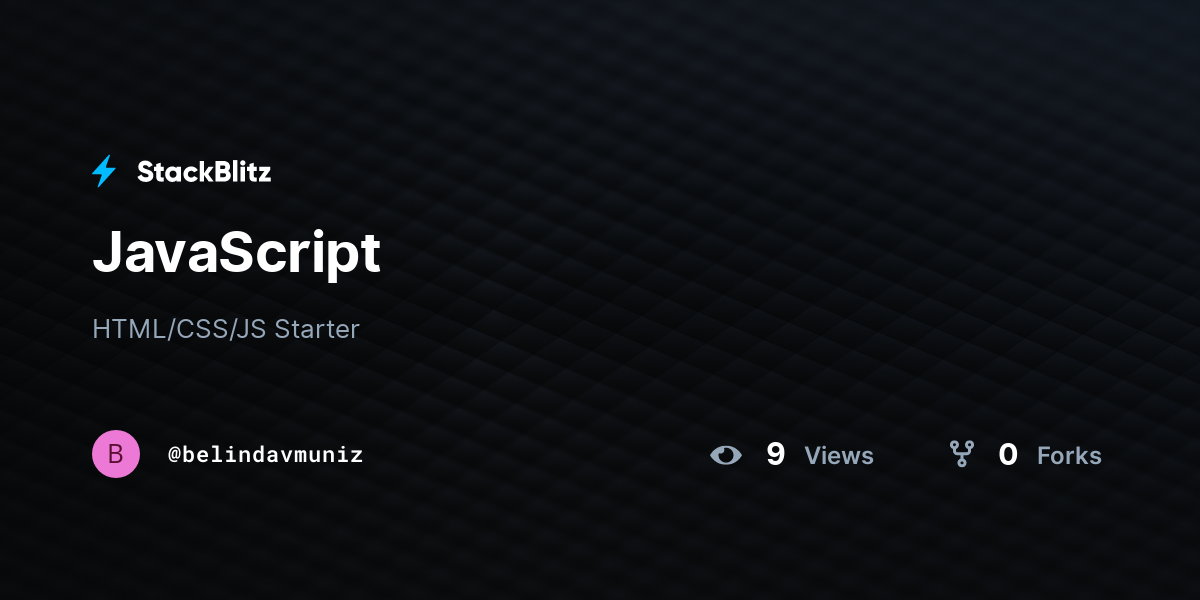Open the JavaScript project title

click(x=236, y=255)
